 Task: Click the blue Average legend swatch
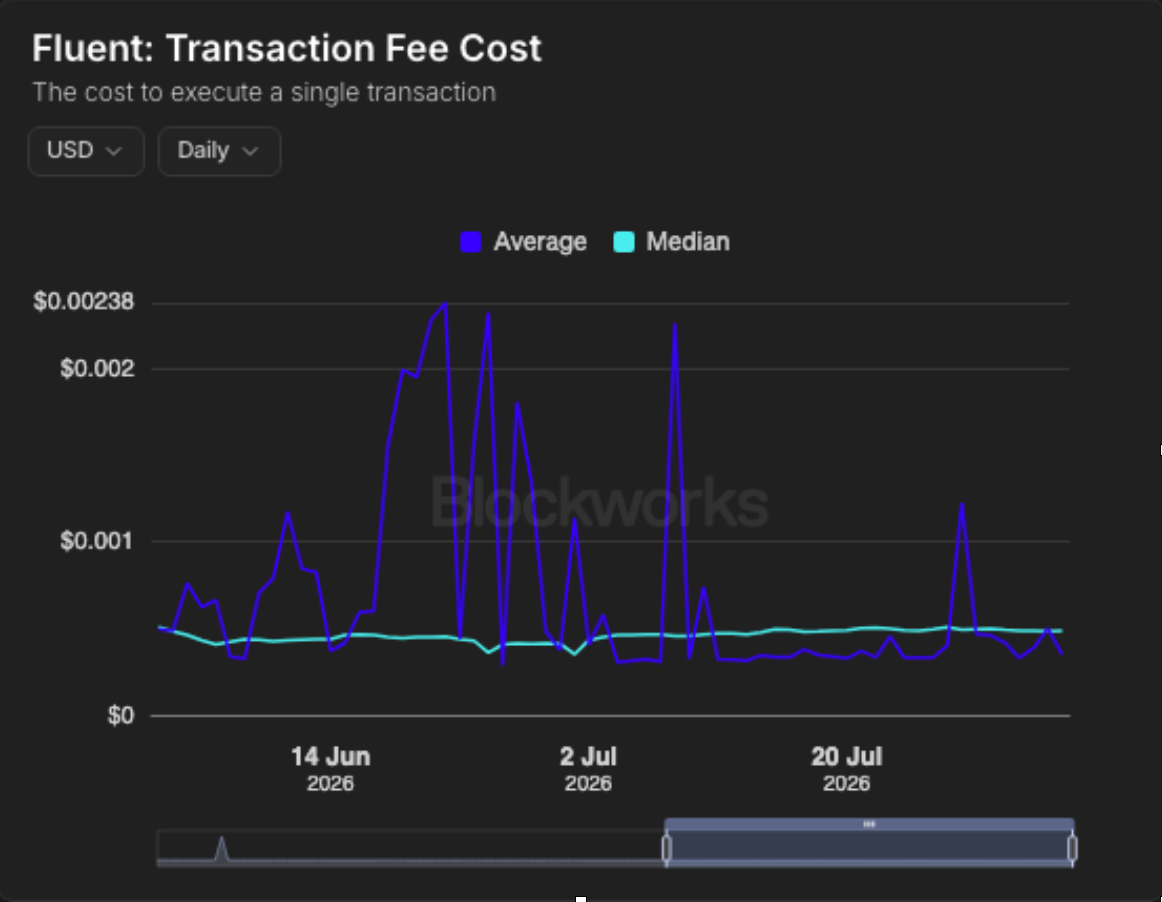(471, 242)
